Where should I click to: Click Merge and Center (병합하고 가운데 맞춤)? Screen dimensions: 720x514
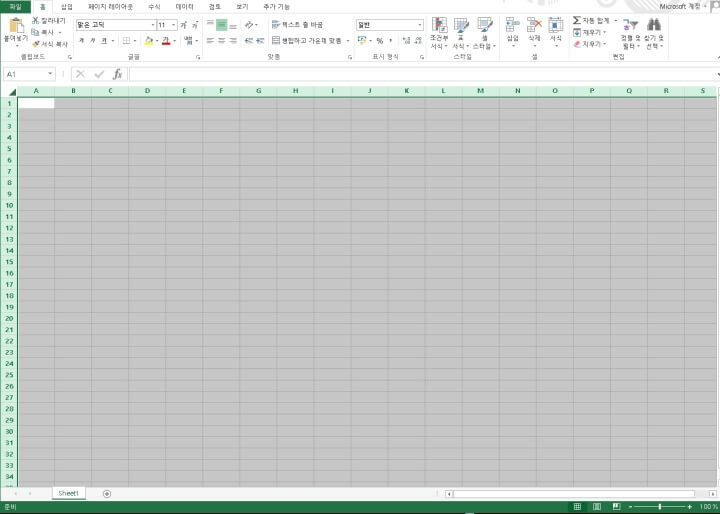[x=307, y=41]
